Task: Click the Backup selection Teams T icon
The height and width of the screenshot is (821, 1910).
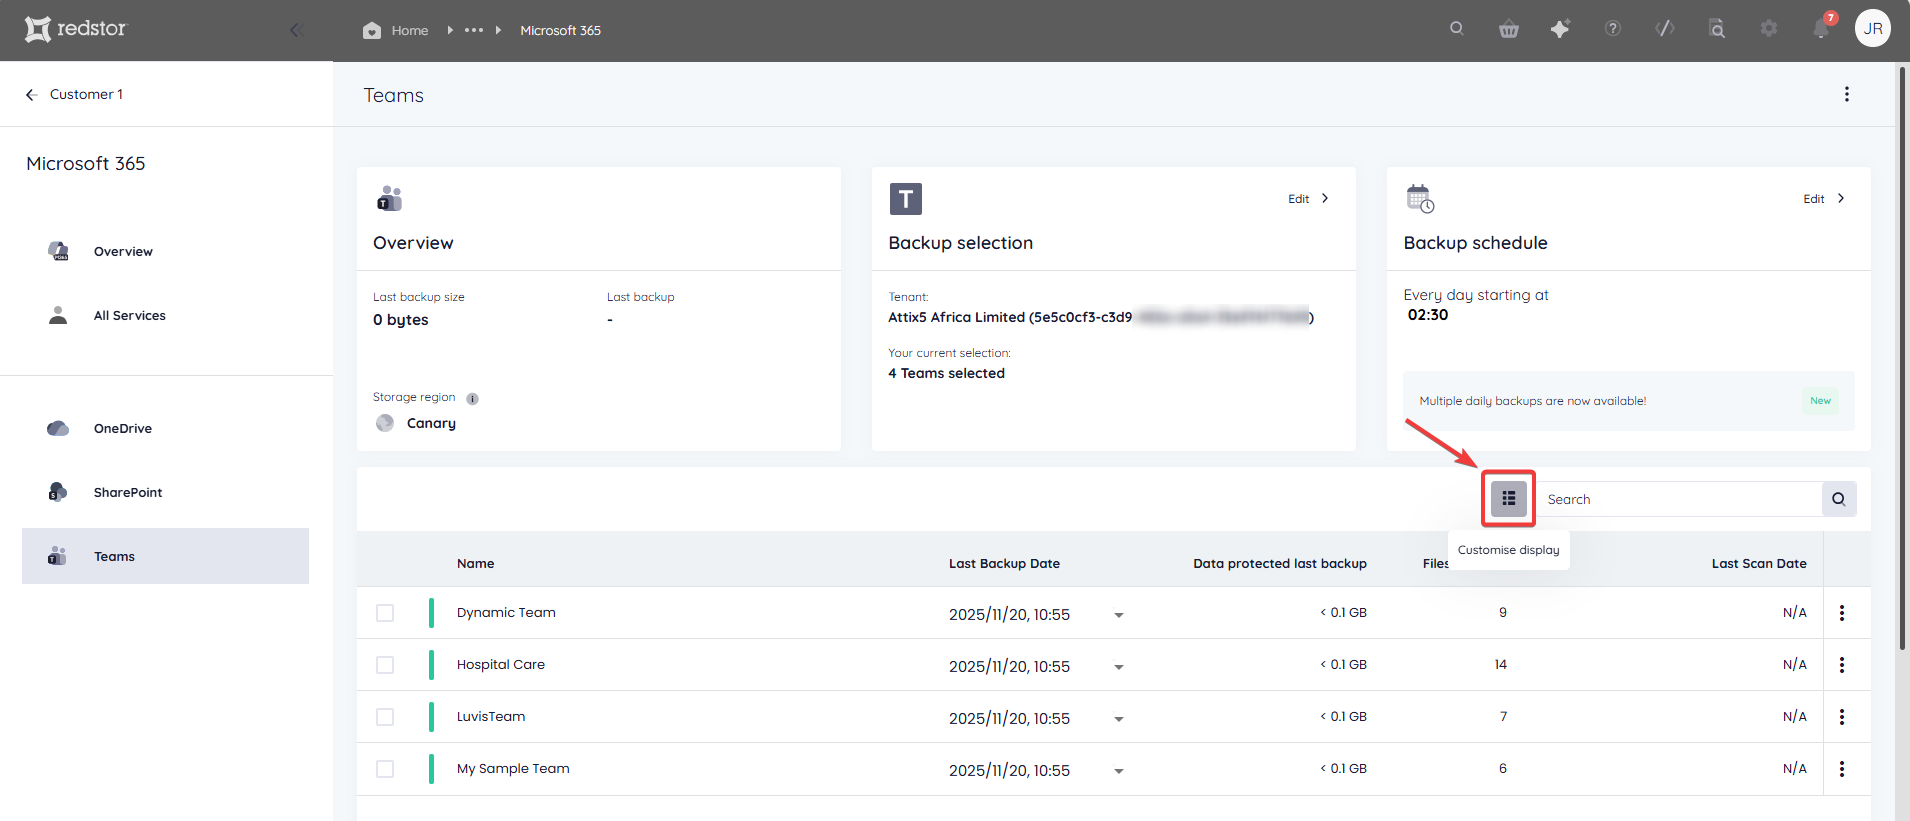Action: 905,199
